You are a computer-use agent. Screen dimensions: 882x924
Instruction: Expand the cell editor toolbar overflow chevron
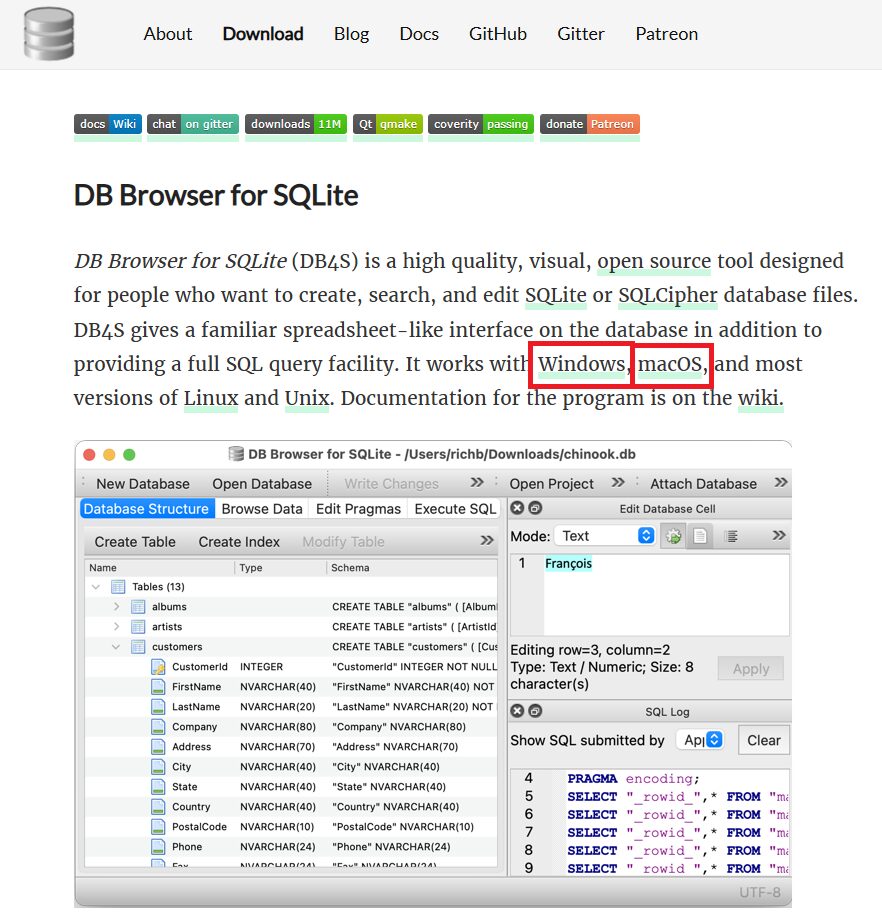779,535
